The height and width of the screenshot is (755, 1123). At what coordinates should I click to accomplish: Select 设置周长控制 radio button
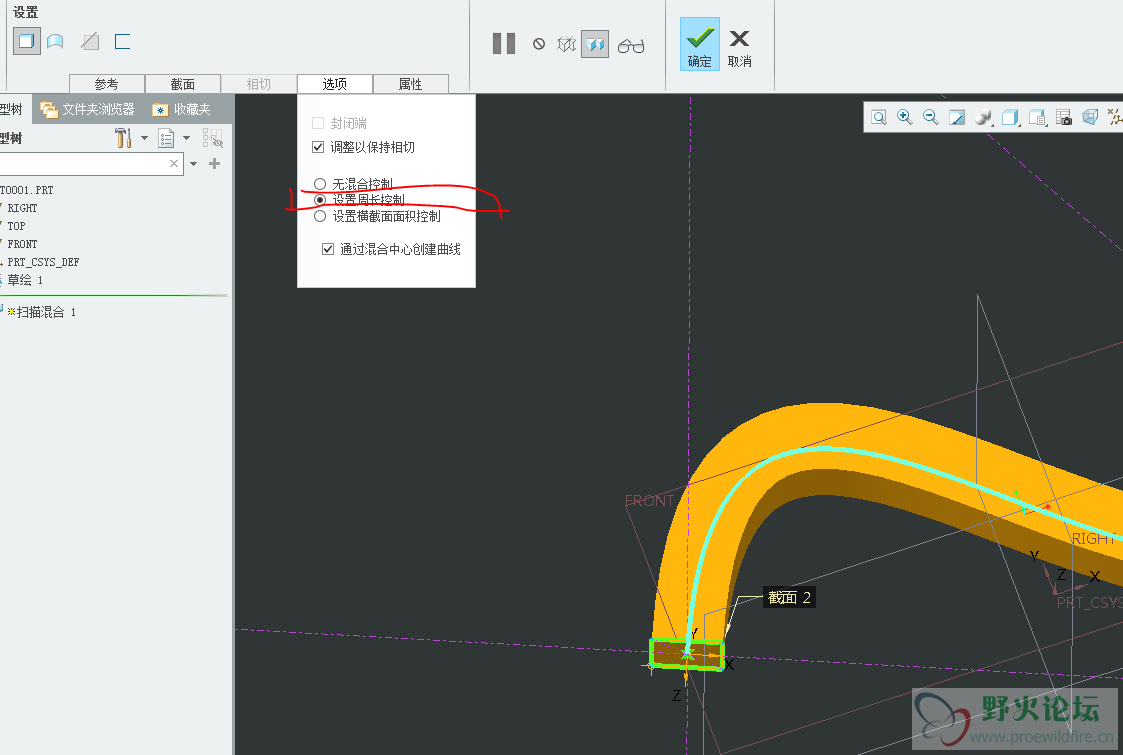point(320,200)
